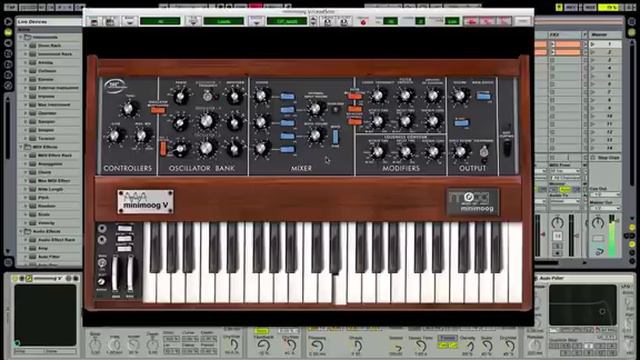Expand the Operator item
This screenshot has width=640, height=360.
coord(26,113)
